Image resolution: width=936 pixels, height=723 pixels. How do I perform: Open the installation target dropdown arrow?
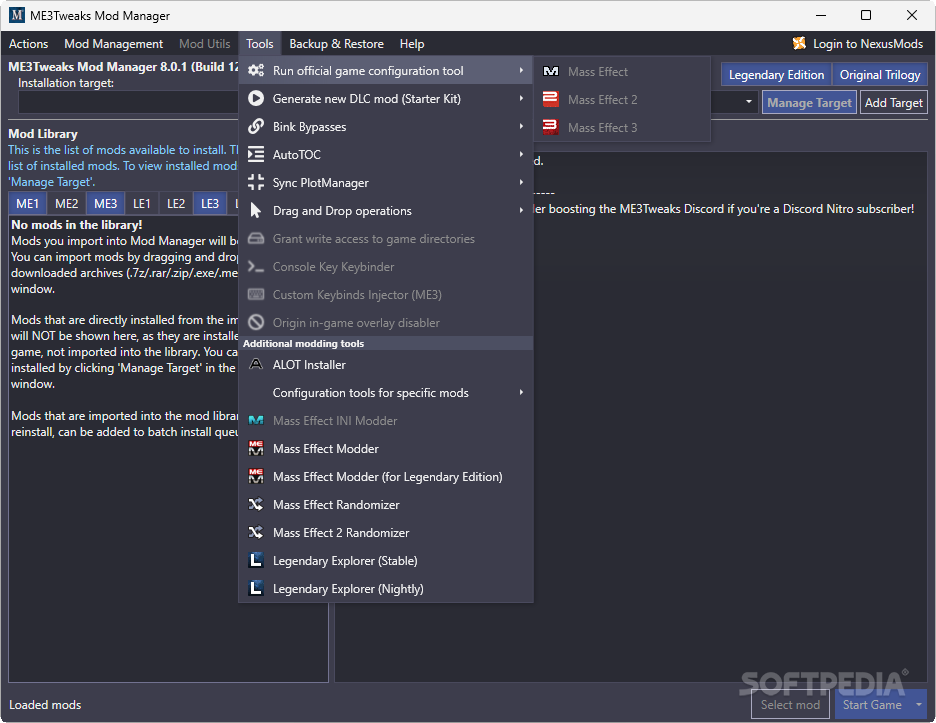(x=749, y=102)
